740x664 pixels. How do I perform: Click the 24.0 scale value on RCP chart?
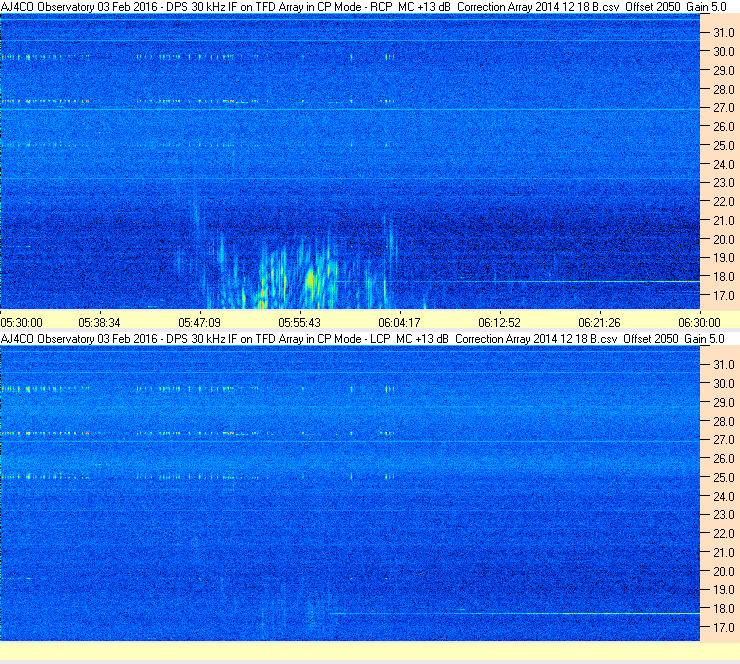(724, 165)
